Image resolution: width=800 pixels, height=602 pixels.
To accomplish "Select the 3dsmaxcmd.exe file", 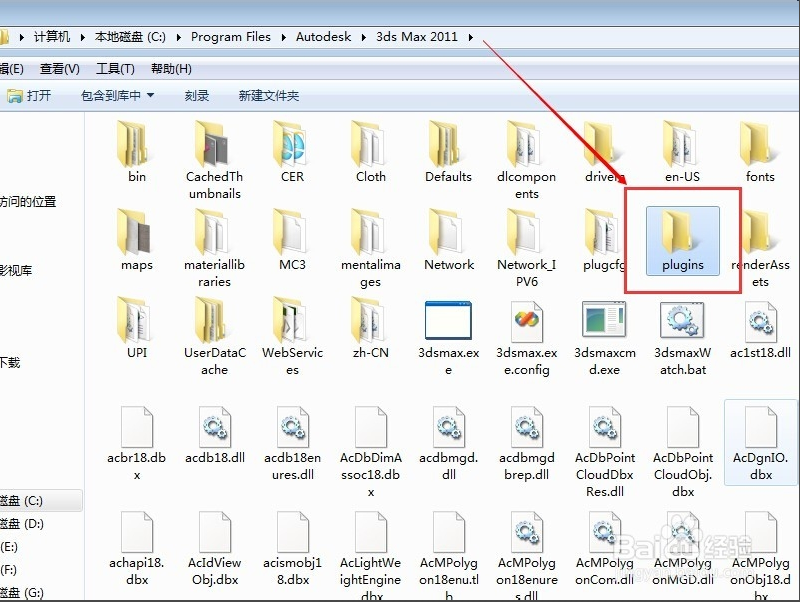I will click(x=605, y=338).
